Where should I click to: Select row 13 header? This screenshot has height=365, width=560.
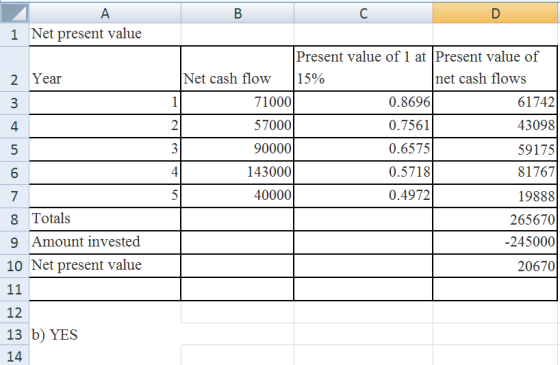[x=14, y=335]
